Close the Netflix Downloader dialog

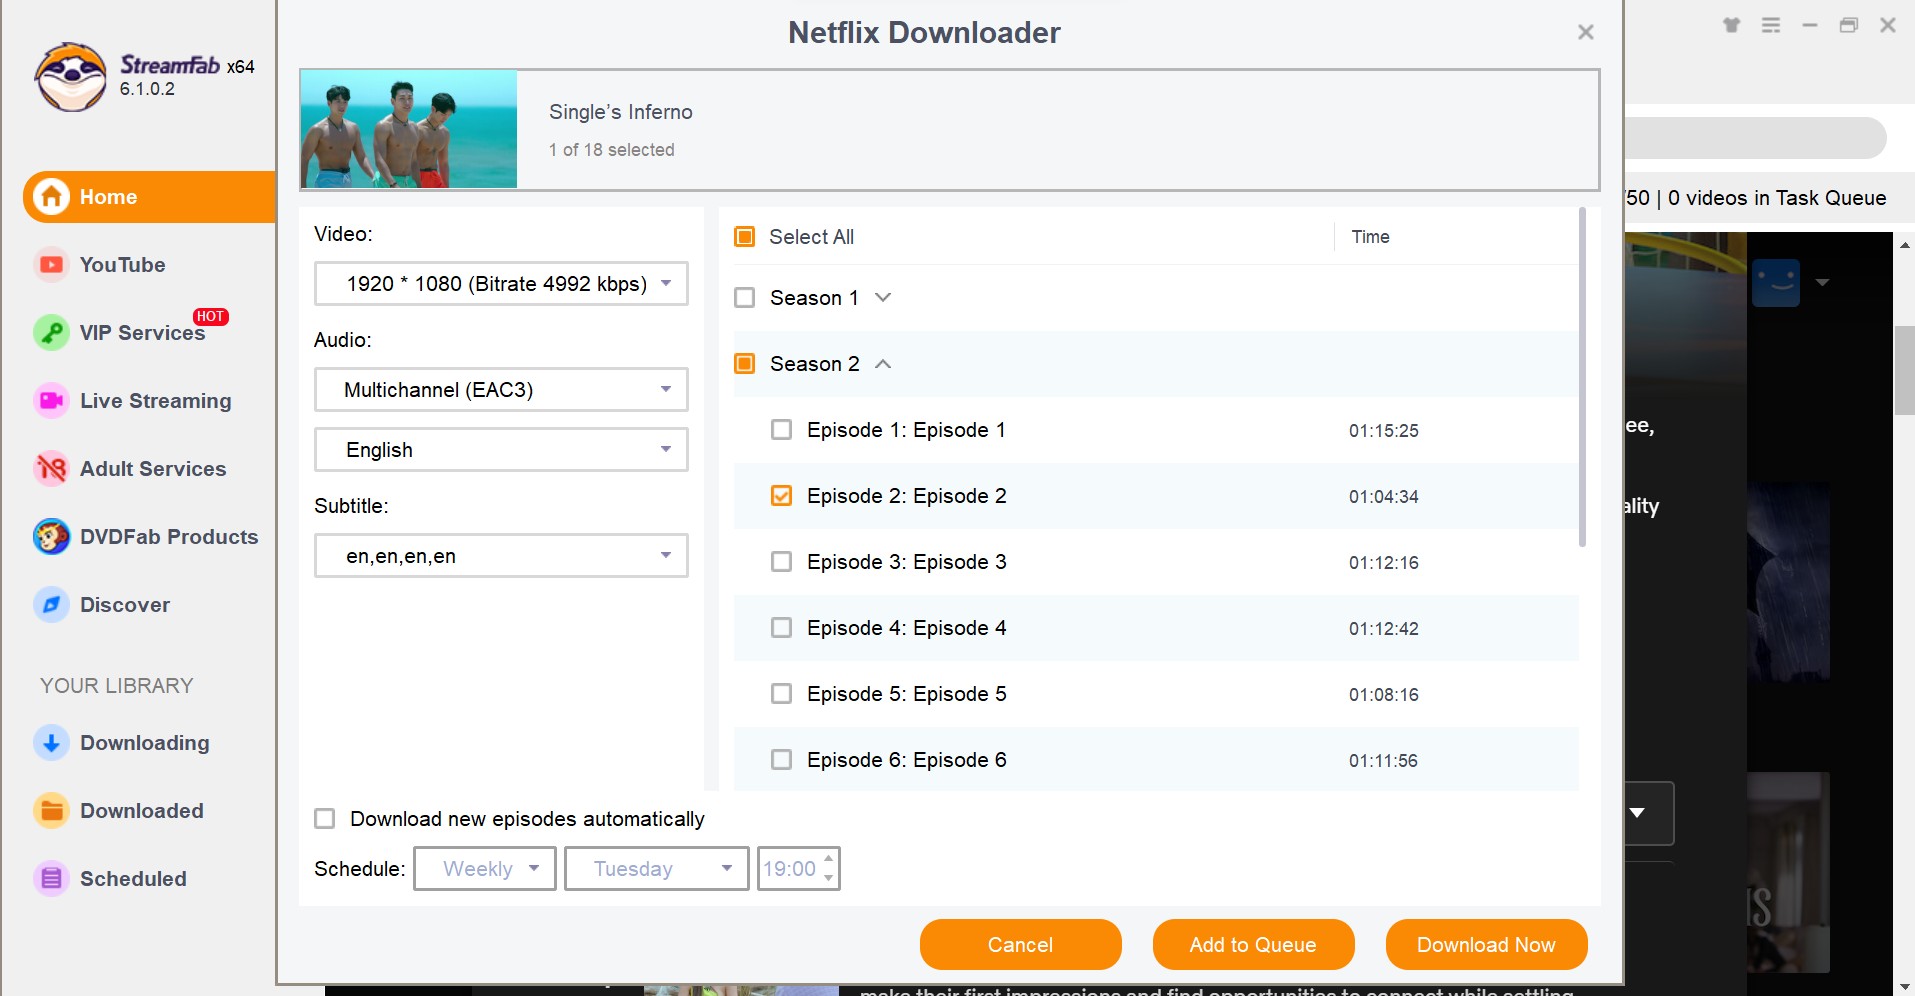click(x=1585, y=32)
